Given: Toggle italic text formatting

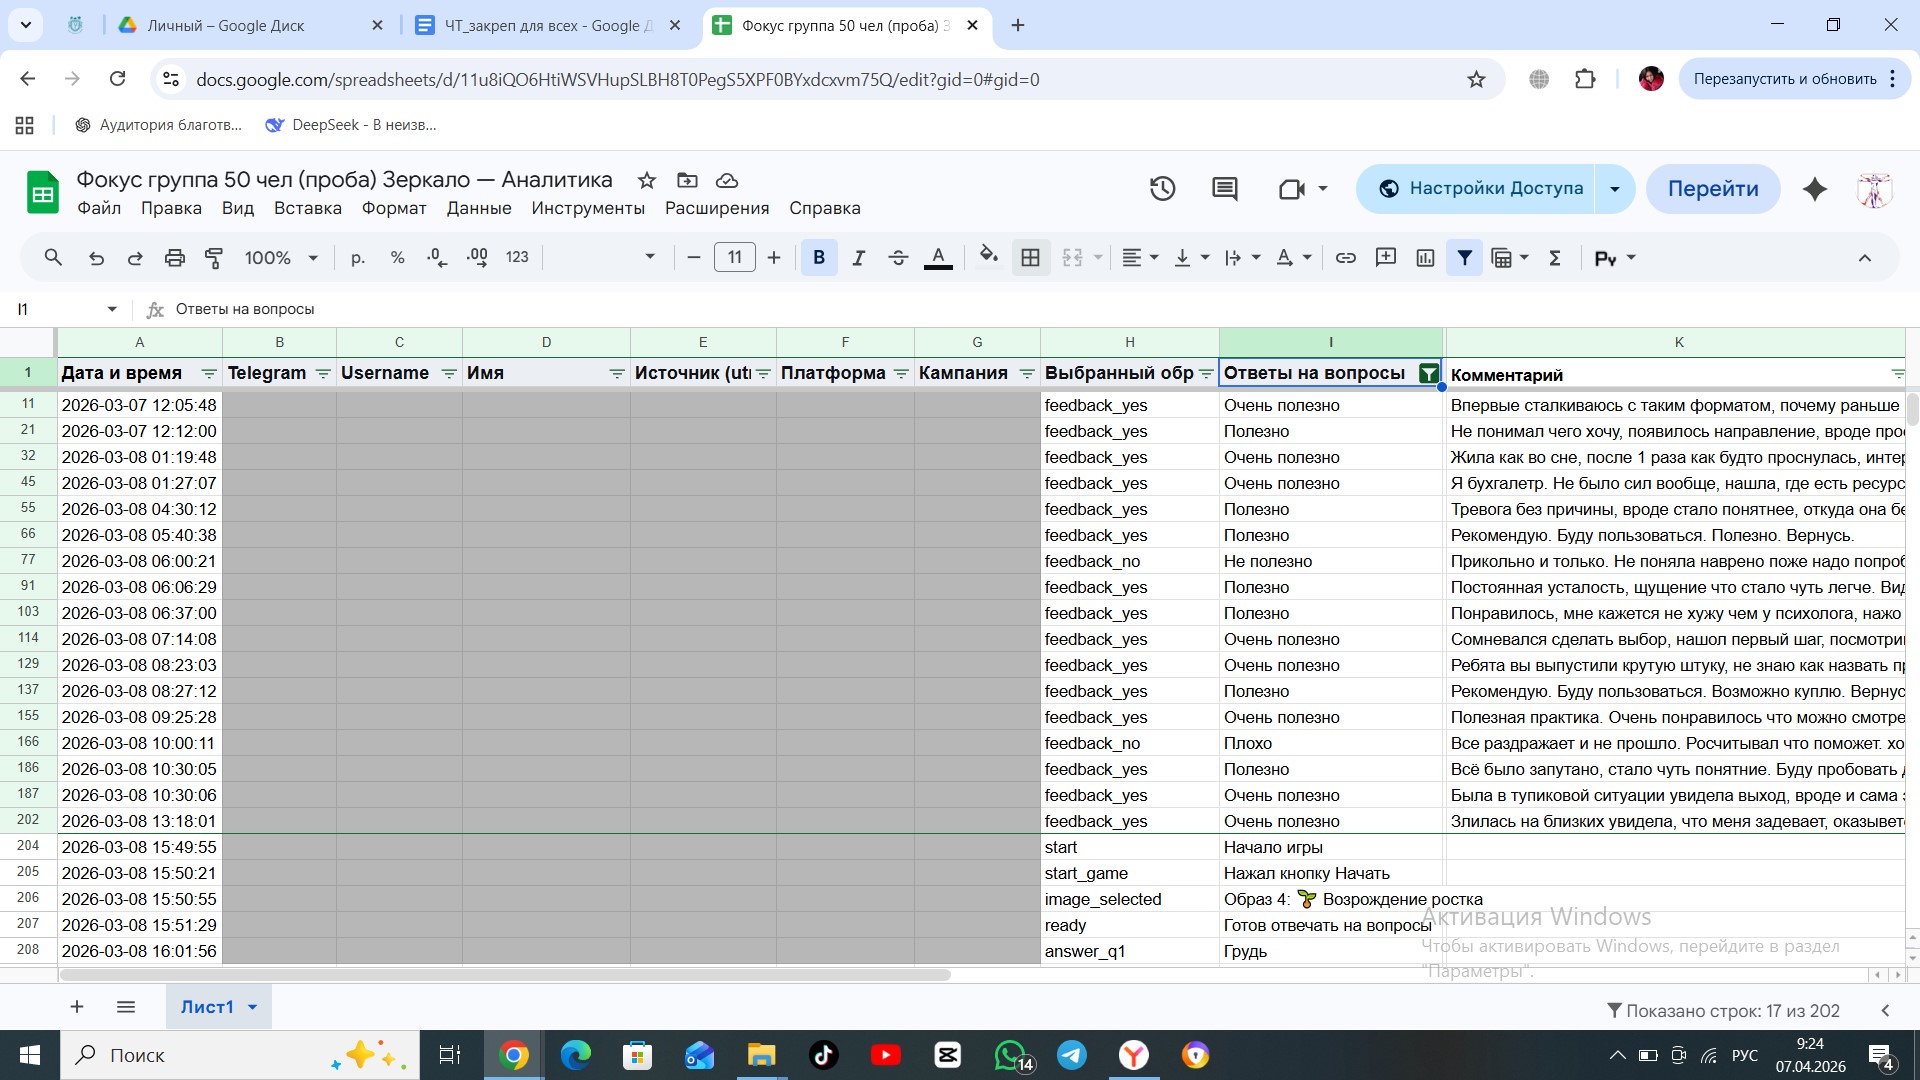Looking at the screenshot, I should [x=858, y=258].
